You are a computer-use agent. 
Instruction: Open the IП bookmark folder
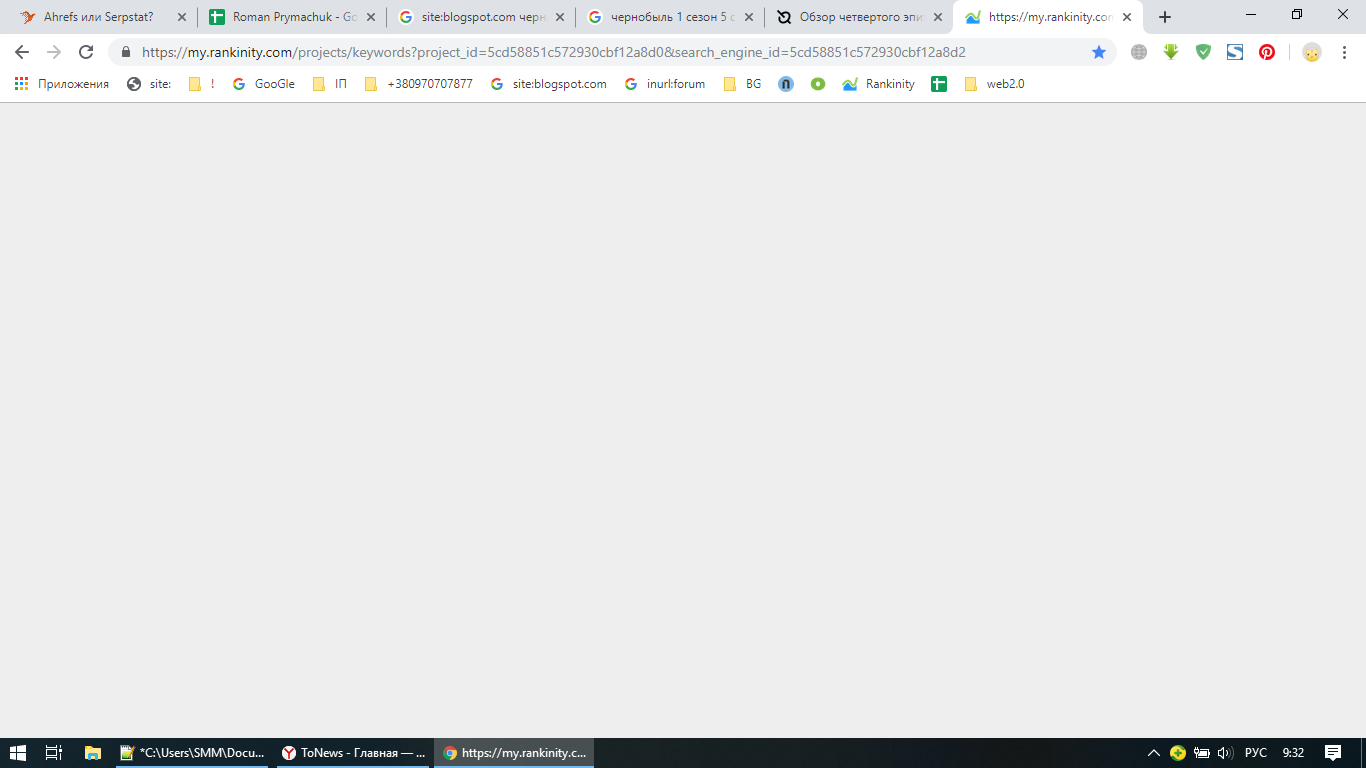[330, 84]
